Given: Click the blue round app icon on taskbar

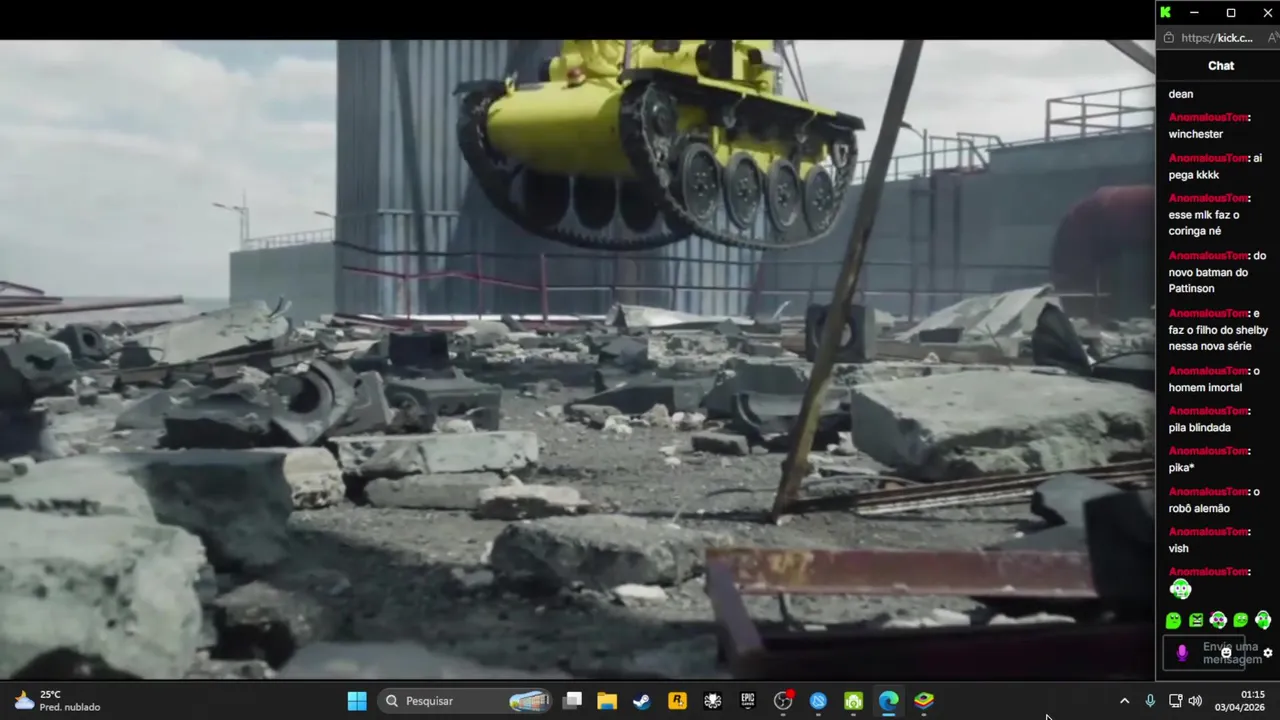Looking at the screenshot, I should (x=818, y=701).
